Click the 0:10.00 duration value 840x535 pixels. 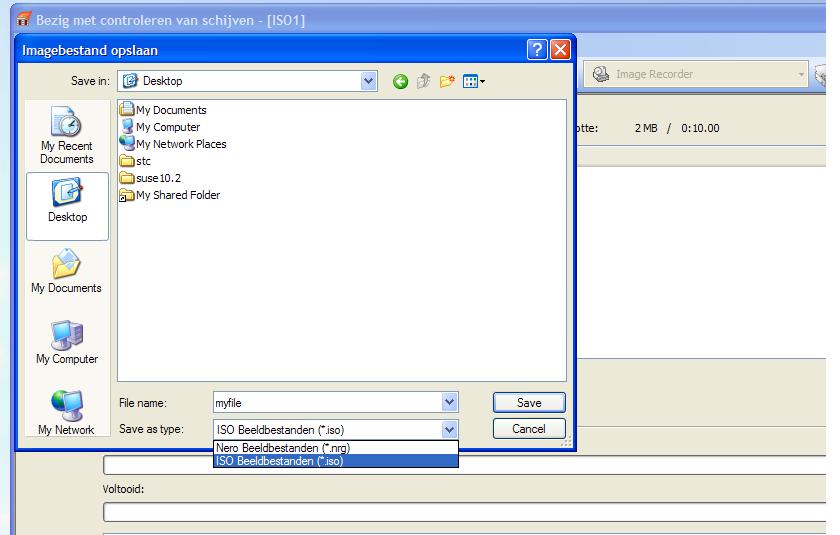coord(700,128)
